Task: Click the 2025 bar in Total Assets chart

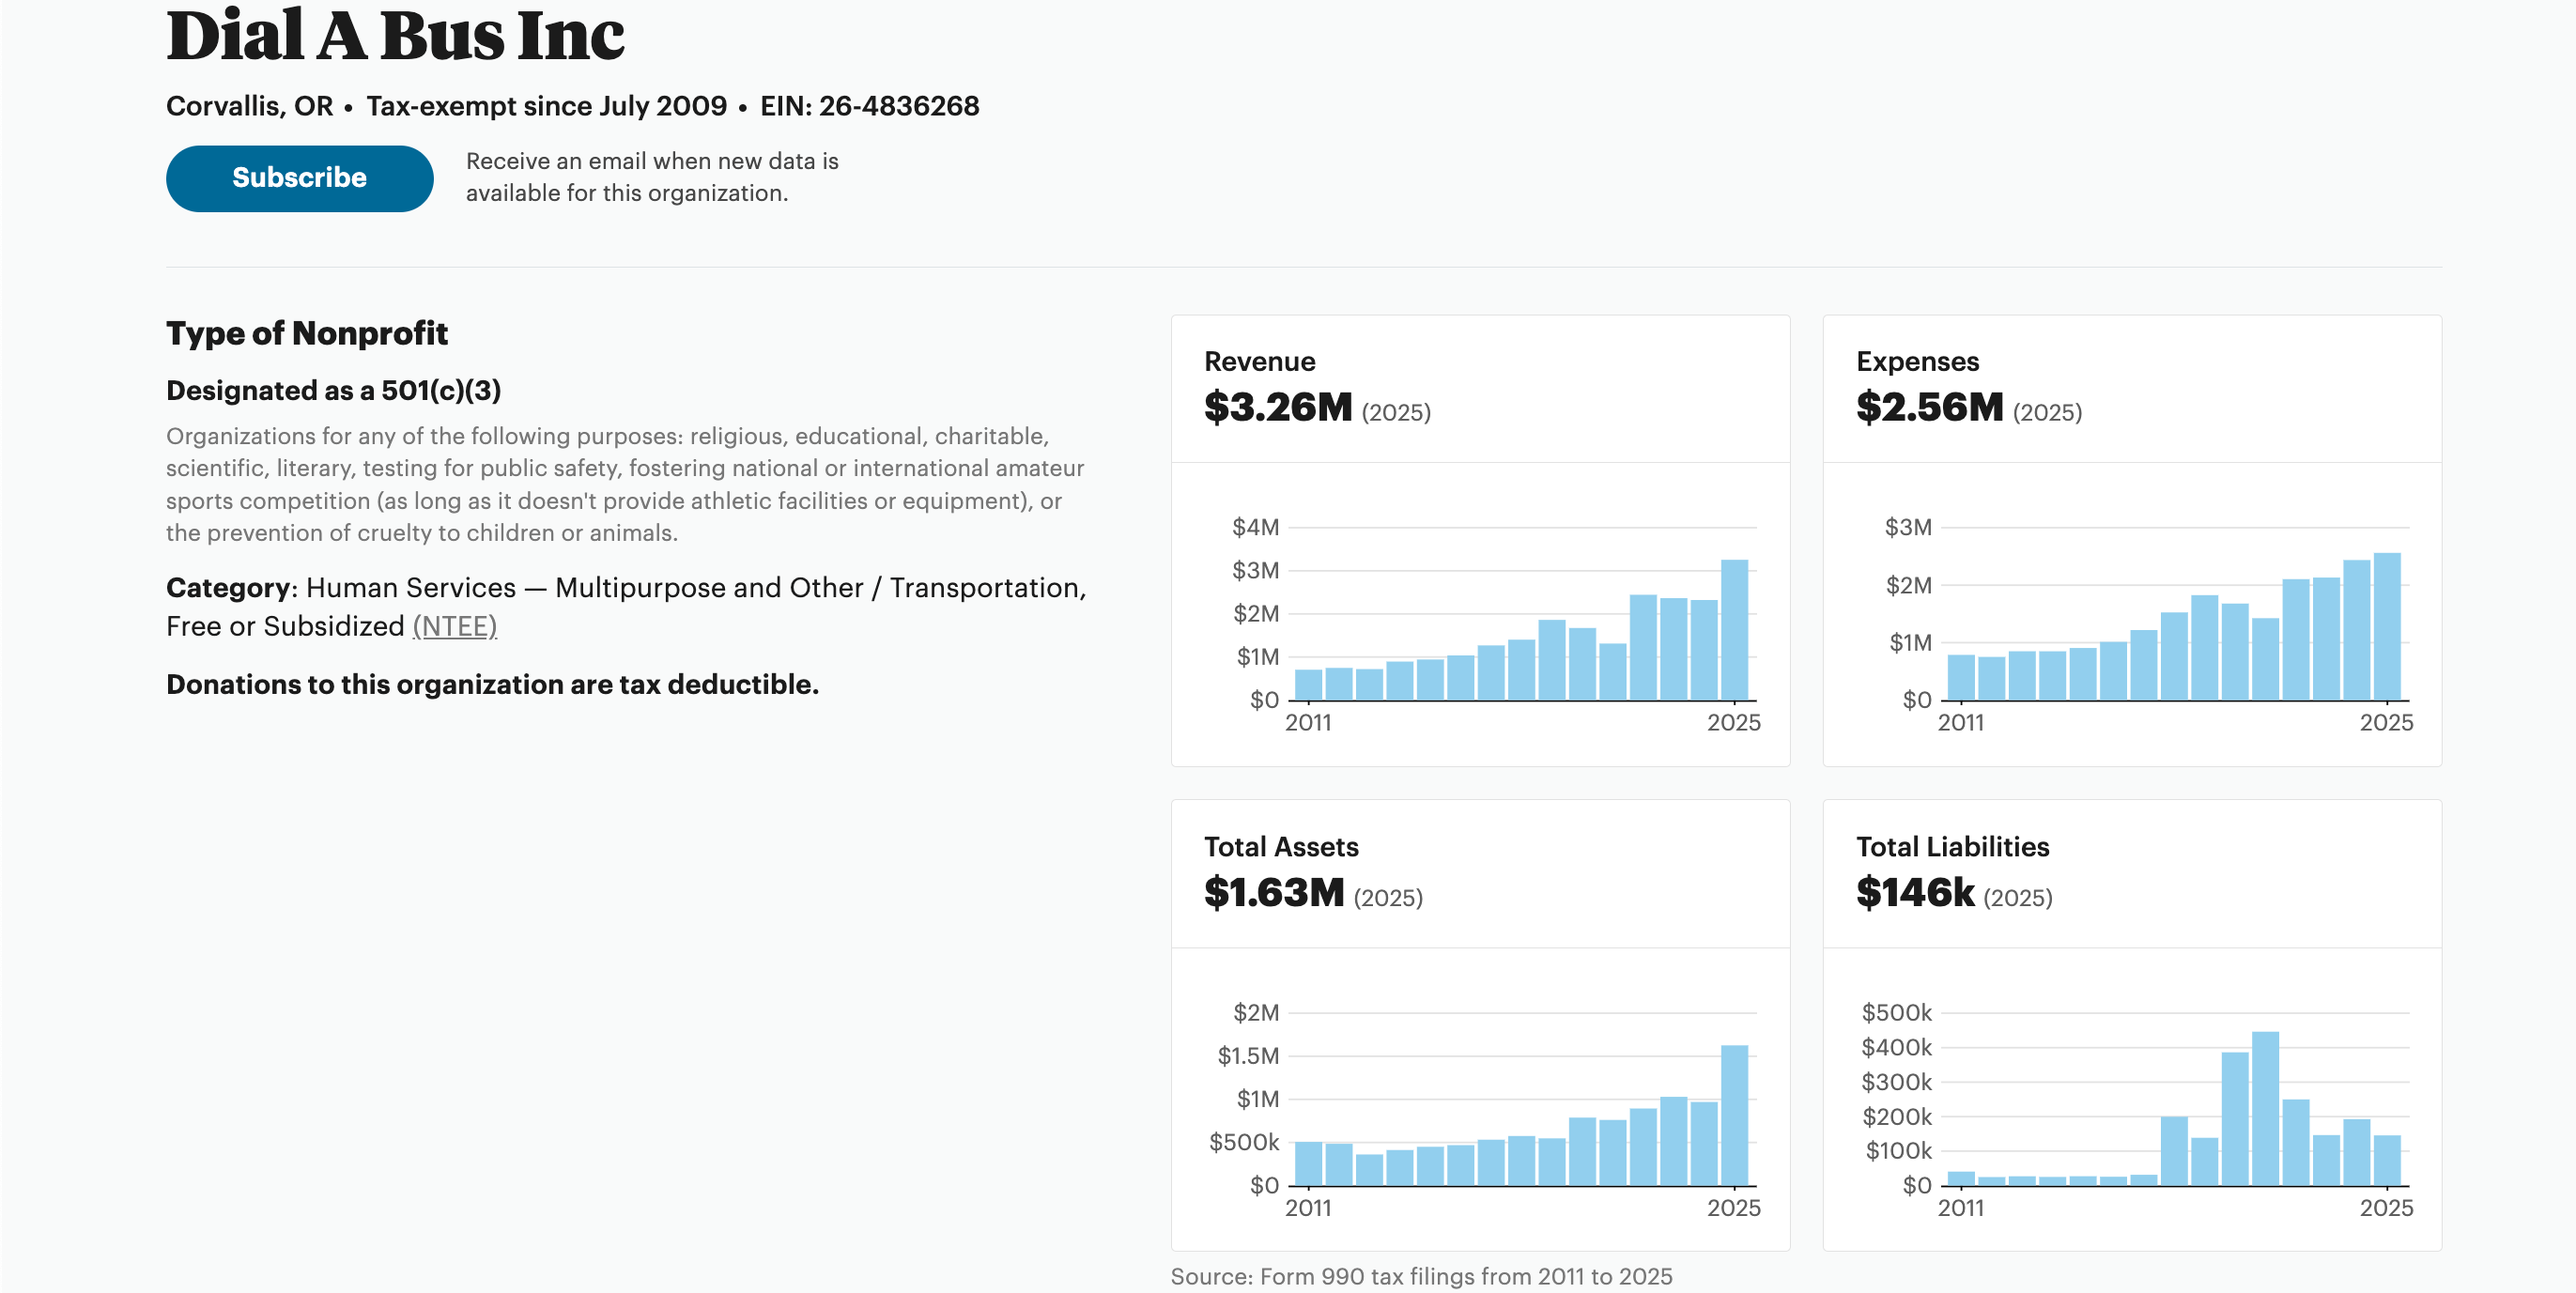Action: 1733,1115
